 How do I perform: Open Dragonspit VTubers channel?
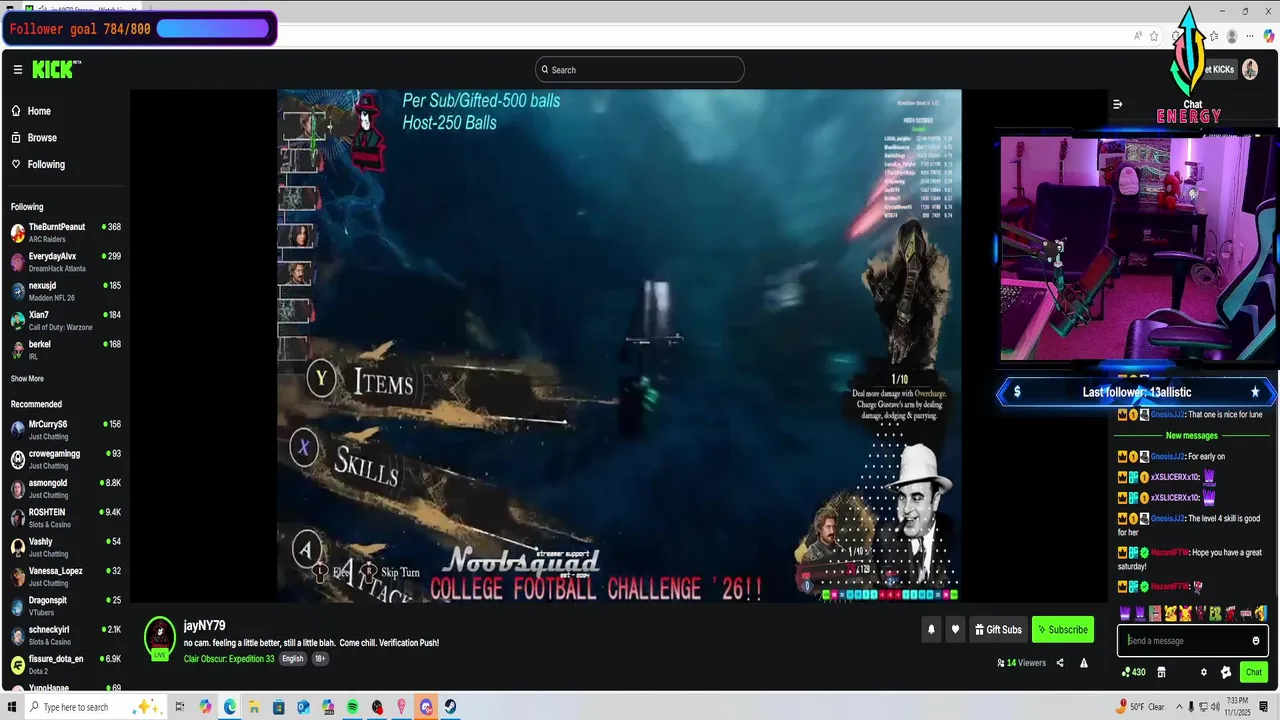click(65, 605)
